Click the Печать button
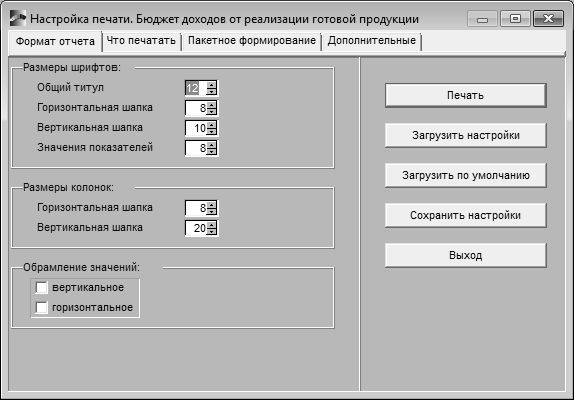The height and width of the screenshot is (400, 574). 466,96
